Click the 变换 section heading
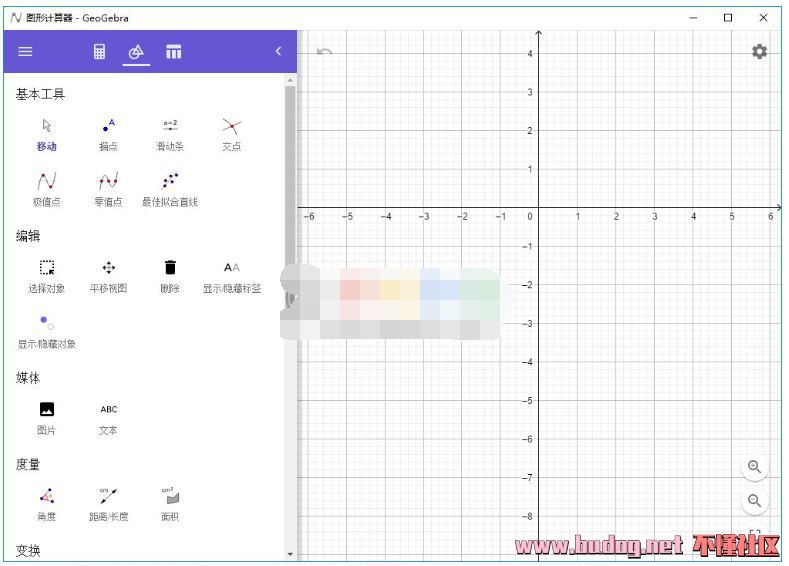 (x=28, y=550)
